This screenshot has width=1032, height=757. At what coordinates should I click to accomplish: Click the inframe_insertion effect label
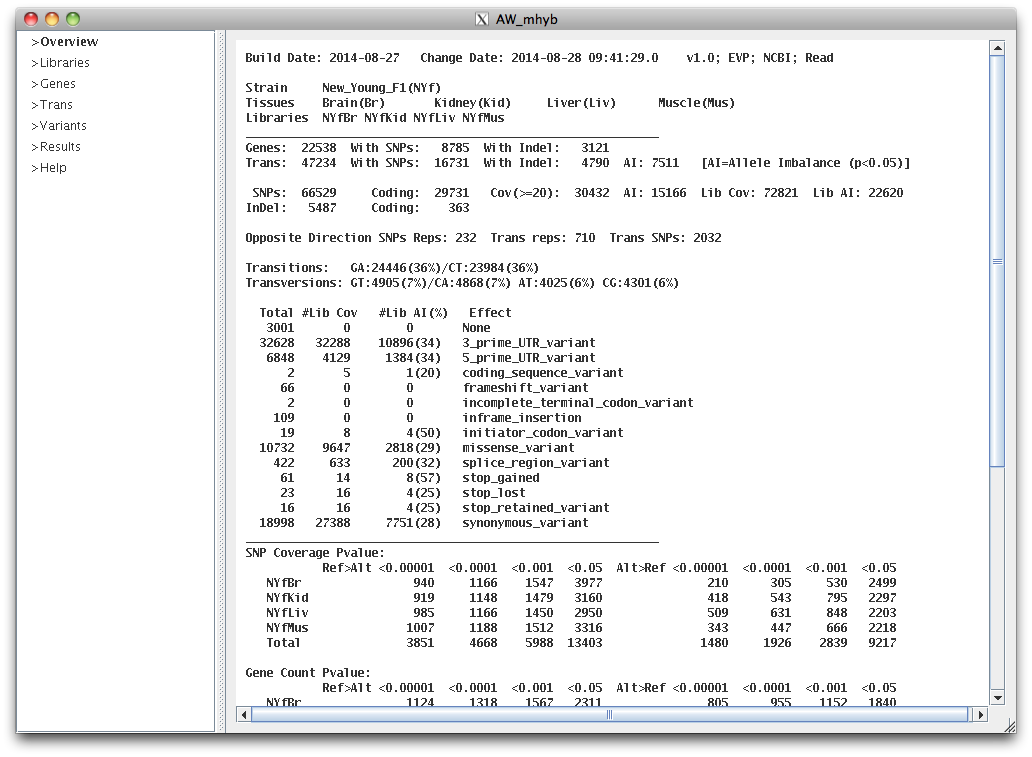(x=521, y=418)
